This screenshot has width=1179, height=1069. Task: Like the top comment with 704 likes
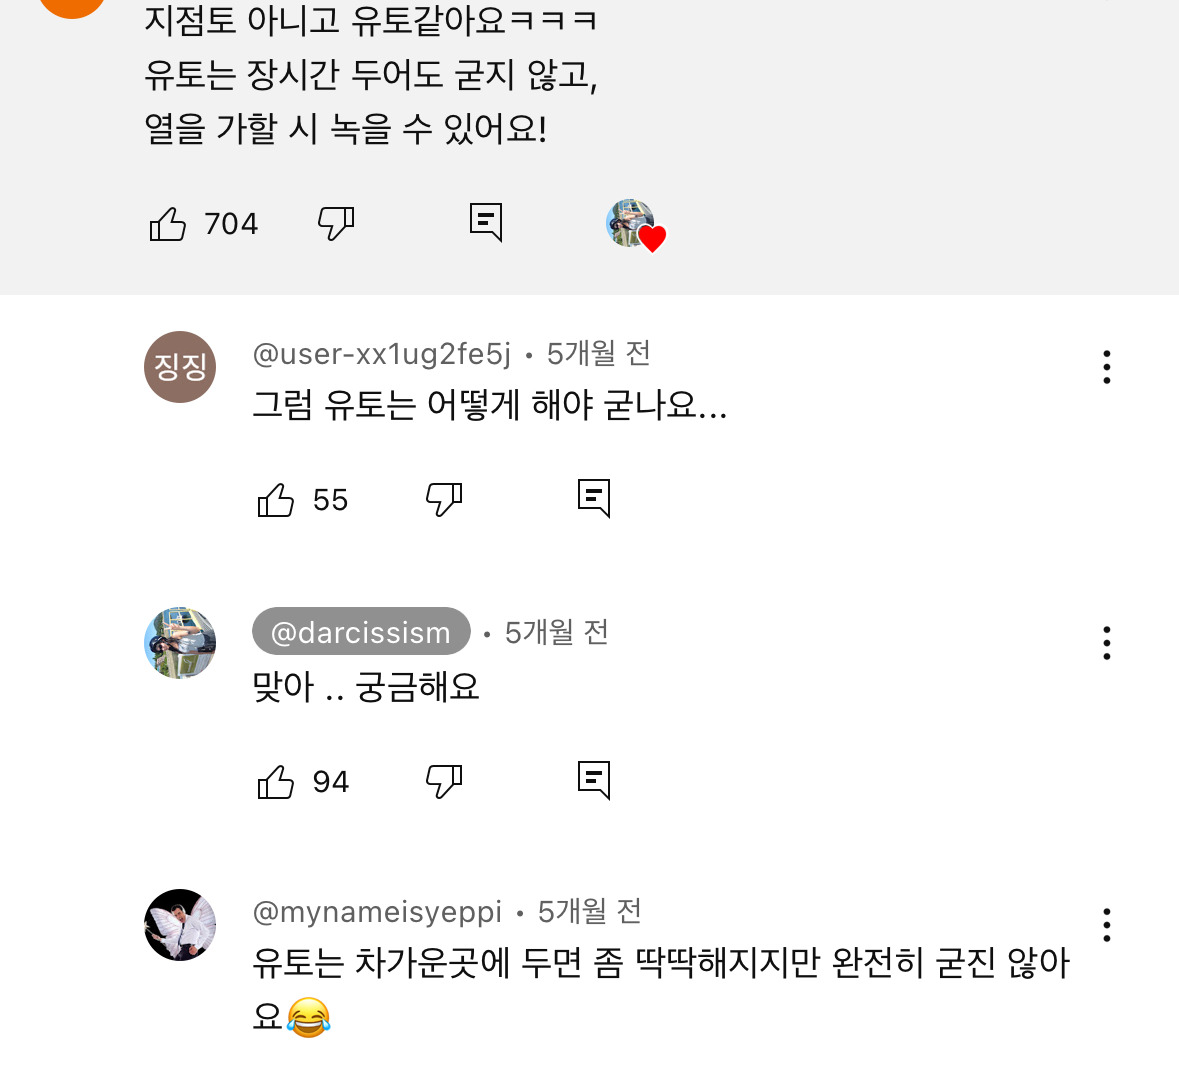point(167,224)
